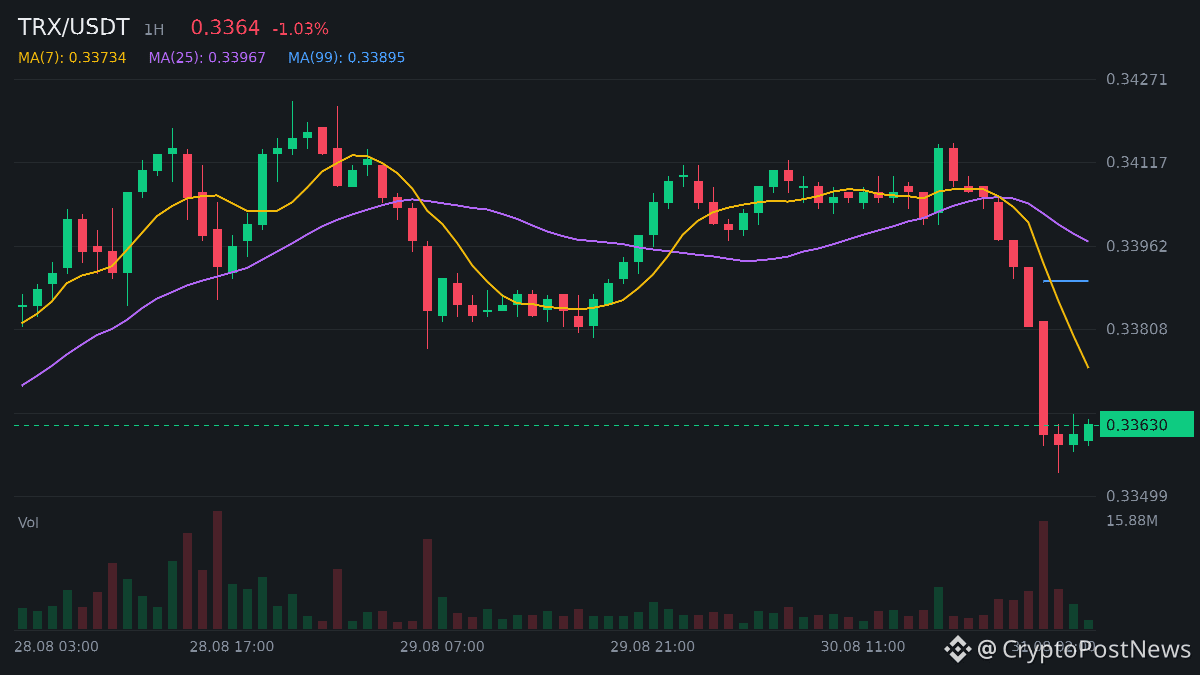The height and width of the screenshot is (675, 1200).
Task: Select the MA(25): 0.33967 indicator label
Action: click(207, 58)
